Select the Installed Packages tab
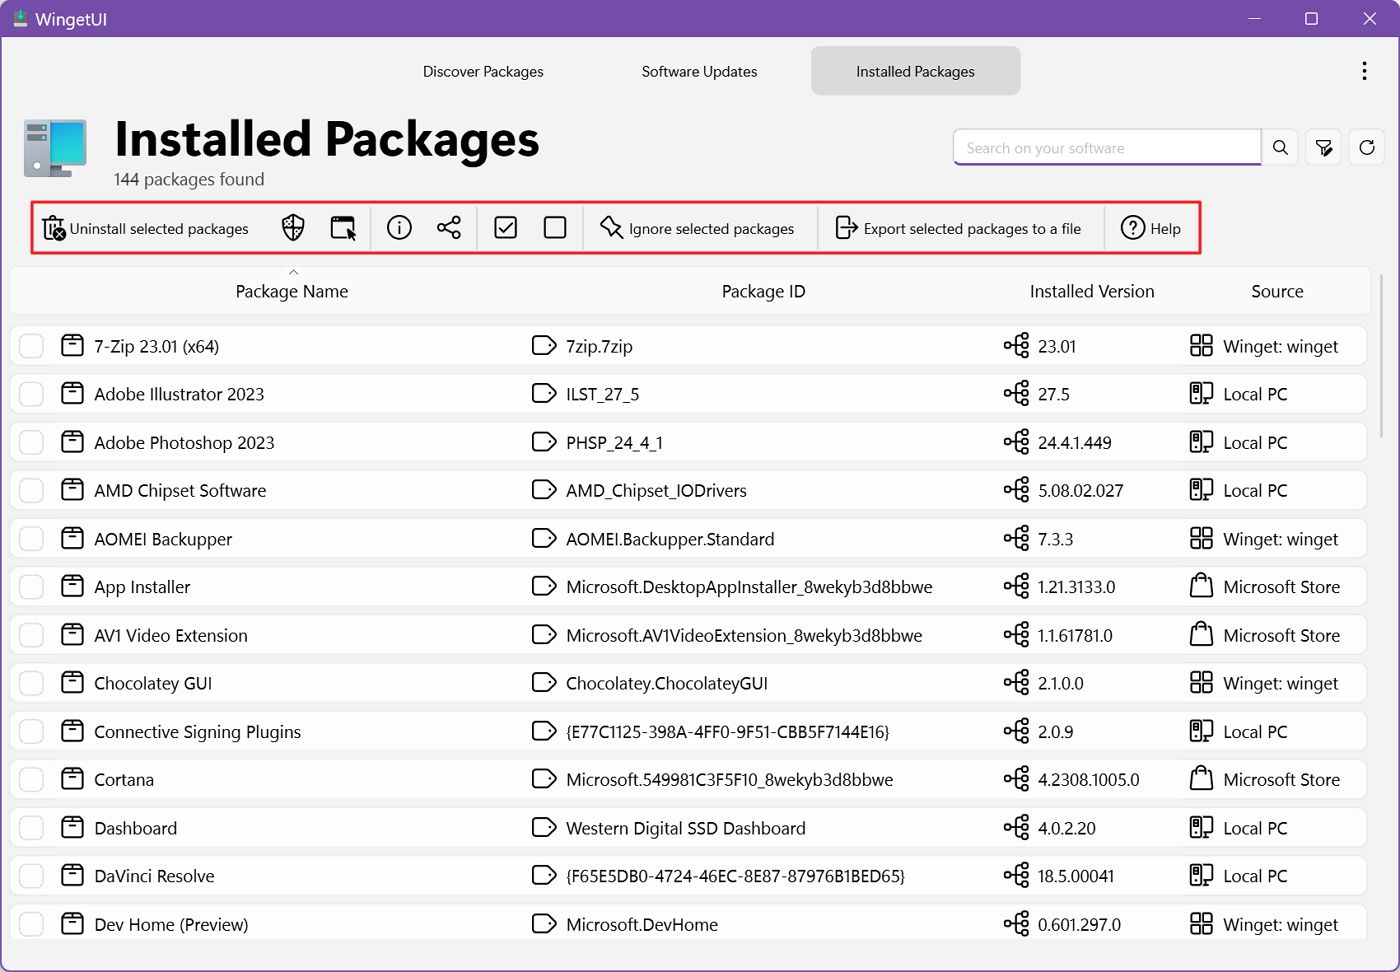 click(x=916, y=71)
